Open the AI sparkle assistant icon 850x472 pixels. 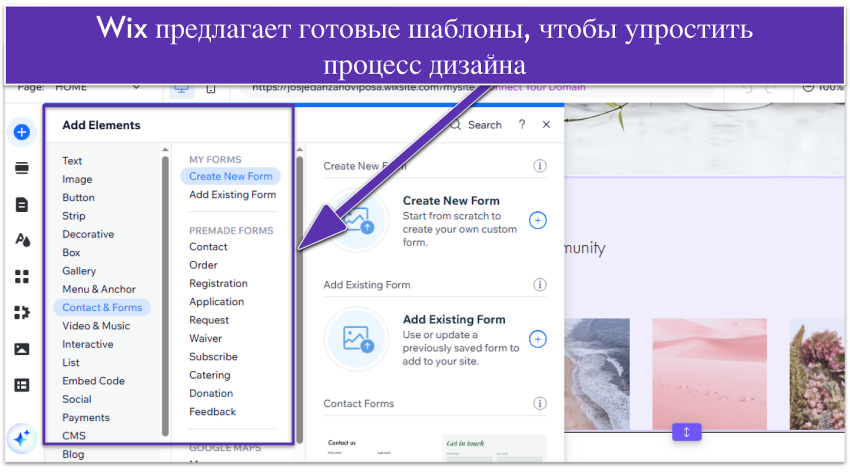coord(22,438)
